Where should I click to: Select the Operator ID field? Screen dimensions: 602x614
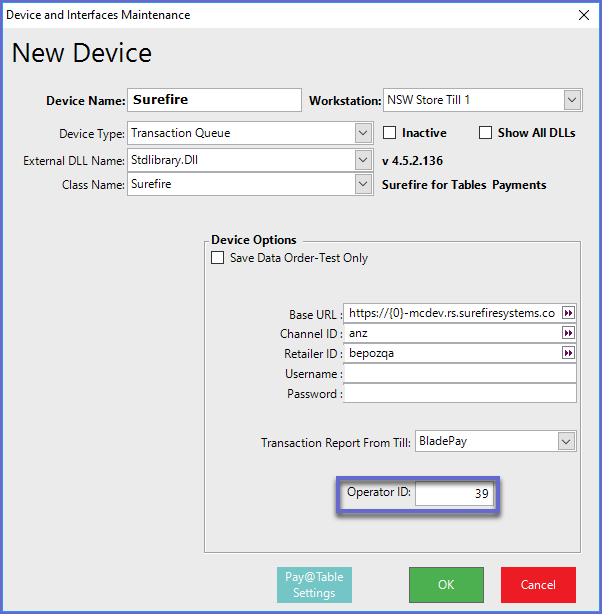455,495
